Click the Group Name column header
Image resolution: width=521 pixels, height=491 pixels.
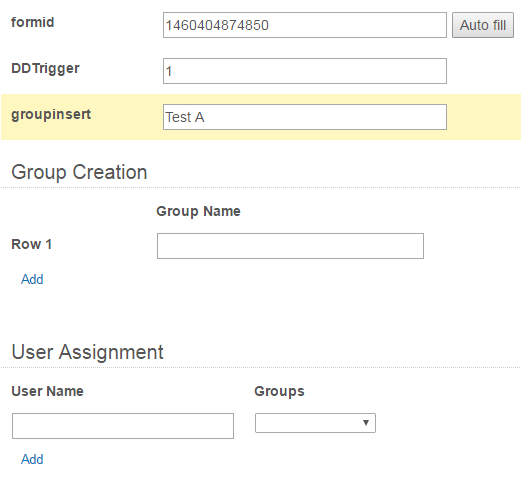[198, 212]
